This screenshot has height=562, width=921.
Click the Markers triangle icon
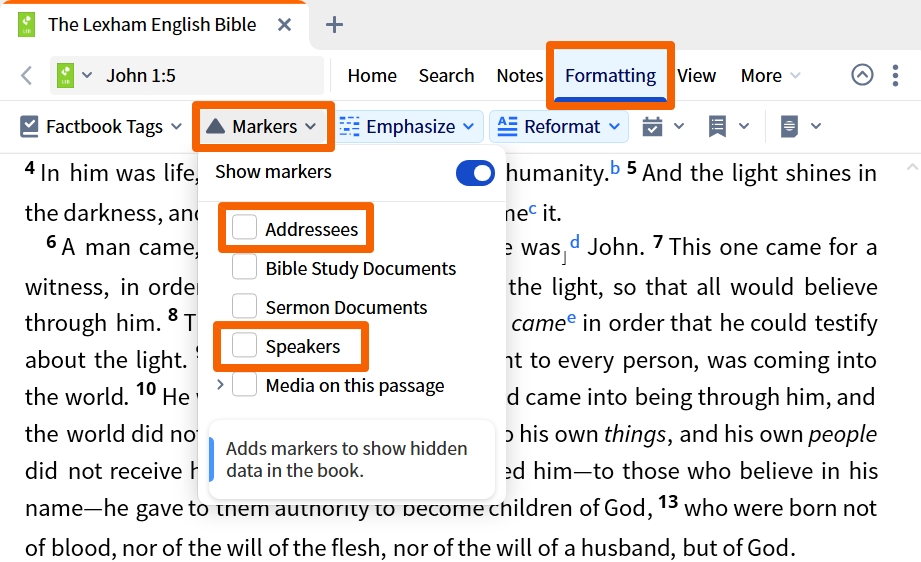click(216, 126)
